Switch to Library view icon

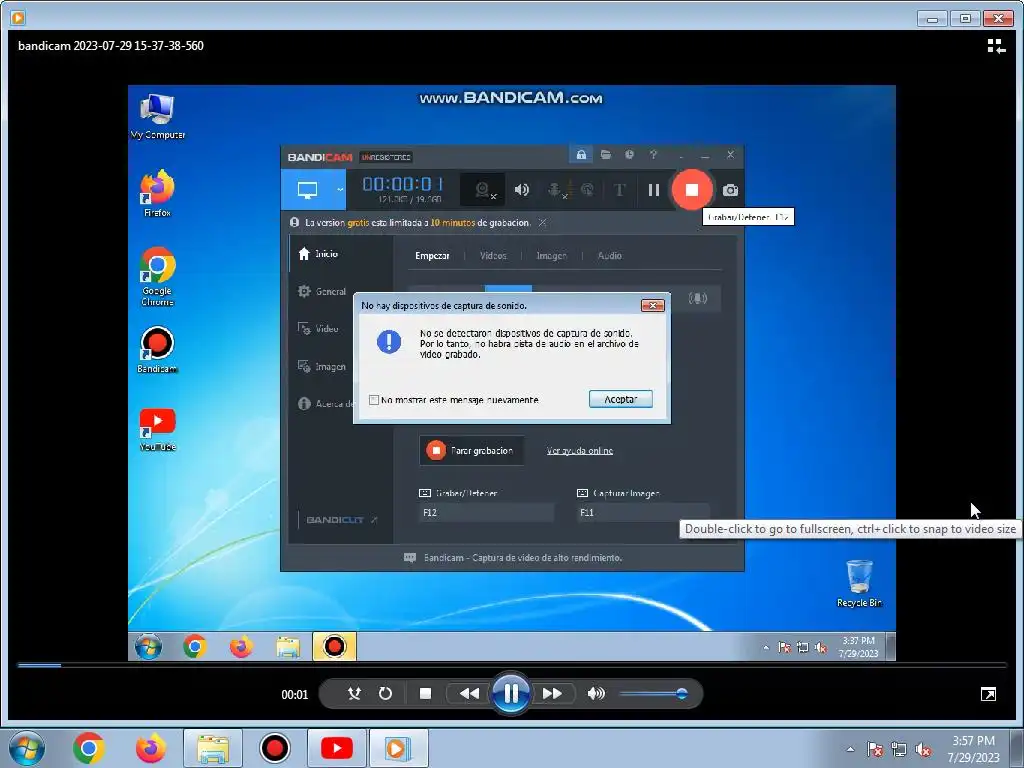[996, 46]
